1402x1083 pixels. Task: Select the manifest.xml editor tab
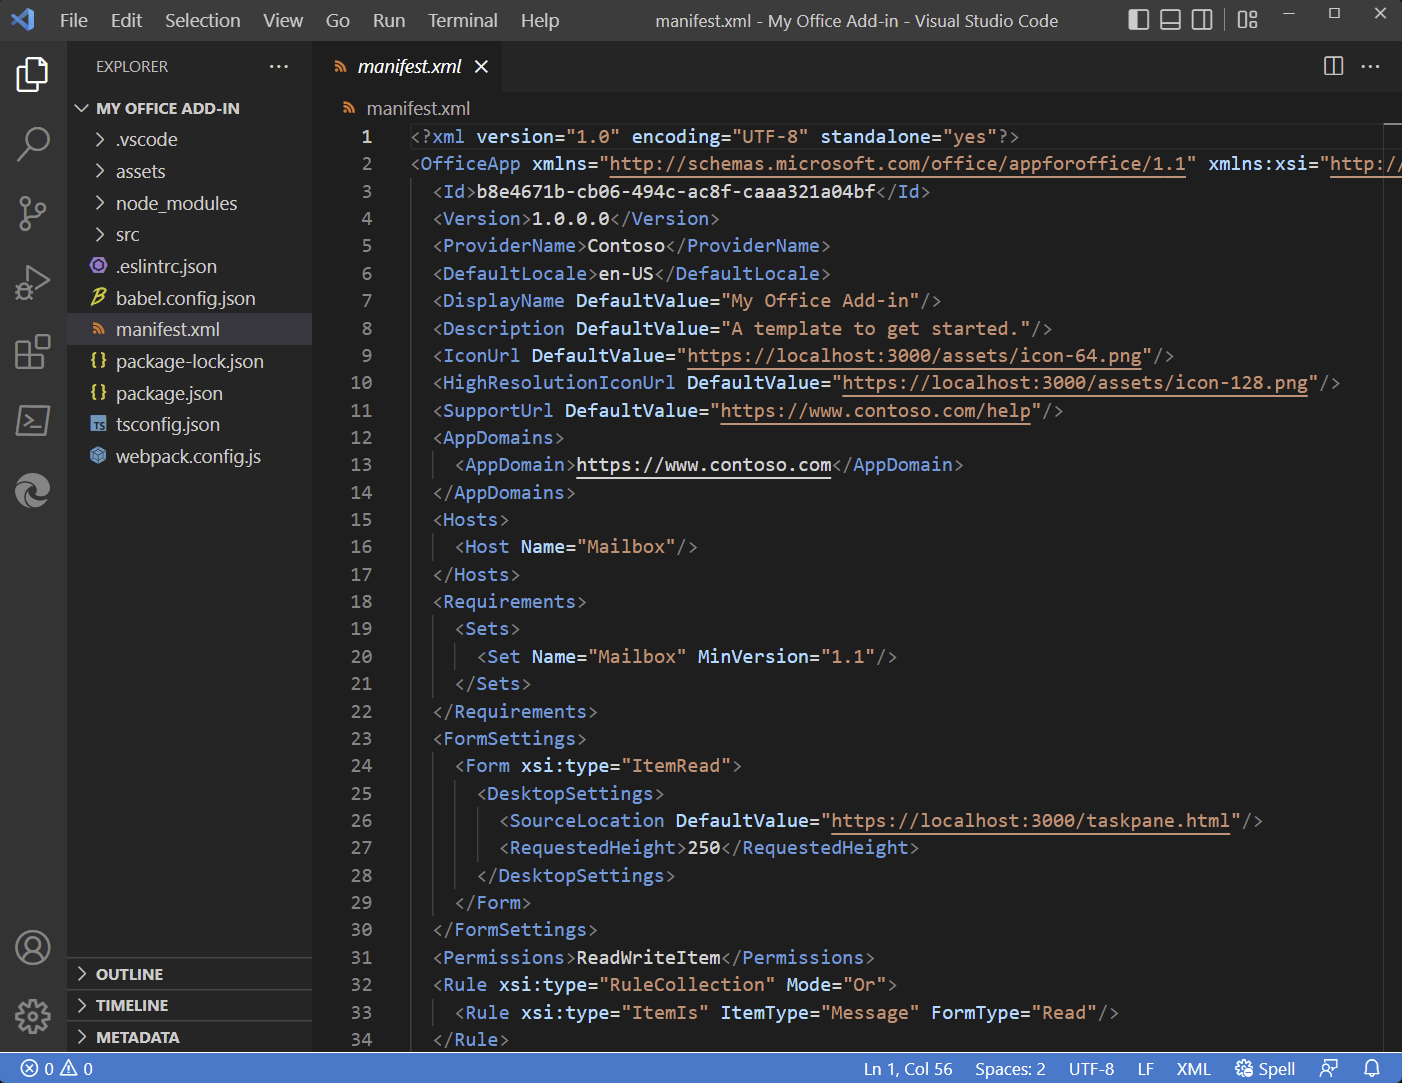(x=408, y=66)
